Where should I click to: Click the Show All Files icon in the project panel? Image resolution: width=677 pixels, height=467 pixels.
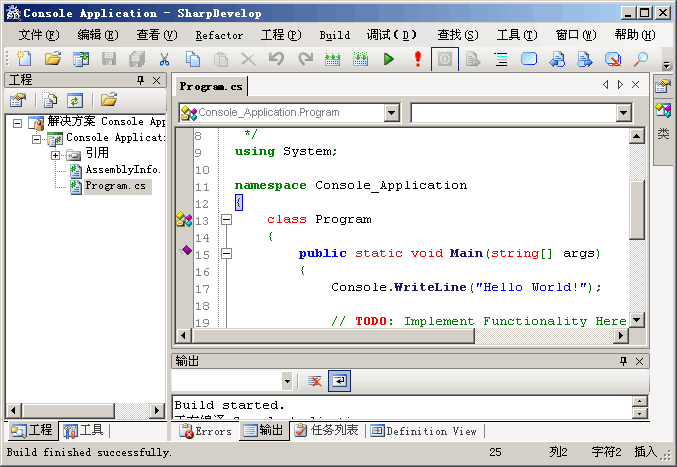[50, 101]
